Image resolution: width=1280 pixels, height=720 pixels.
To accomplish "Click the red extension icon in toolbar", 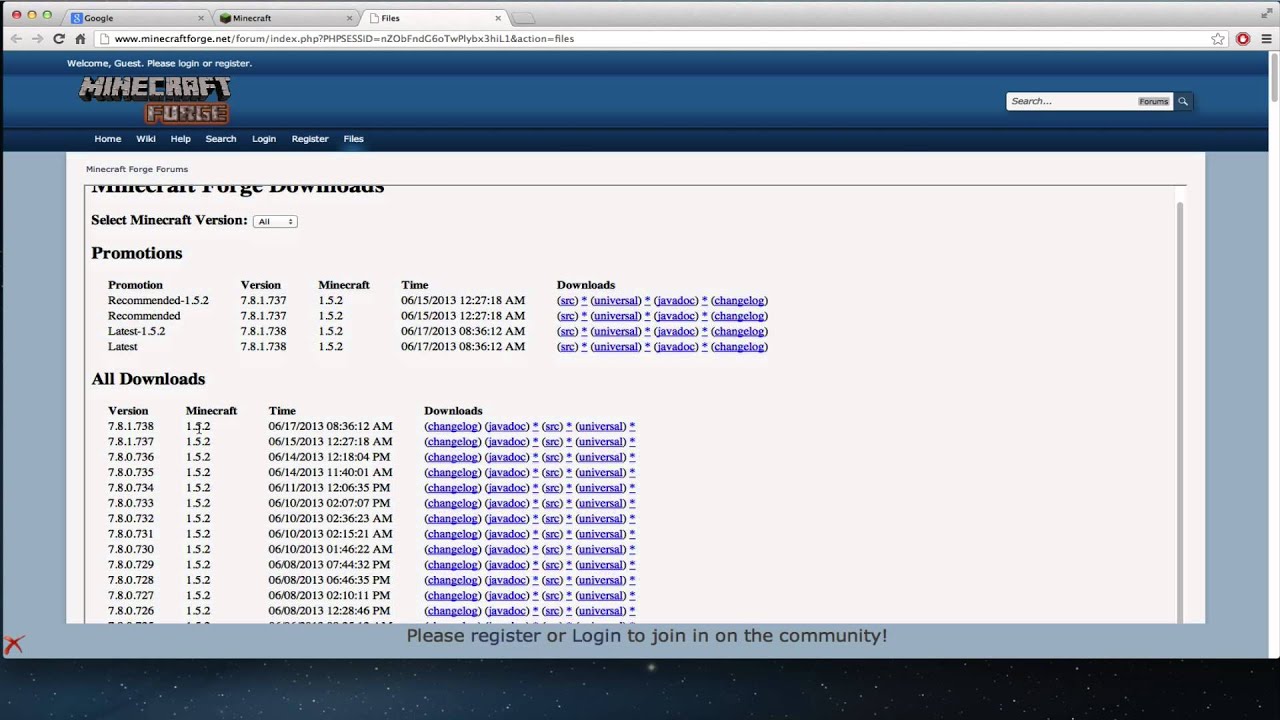I will (1243, 39).
